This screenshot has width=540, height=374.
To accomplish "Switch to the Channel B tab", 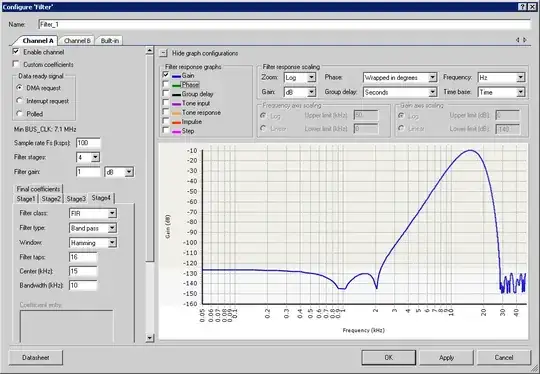I will click(77, 41).
